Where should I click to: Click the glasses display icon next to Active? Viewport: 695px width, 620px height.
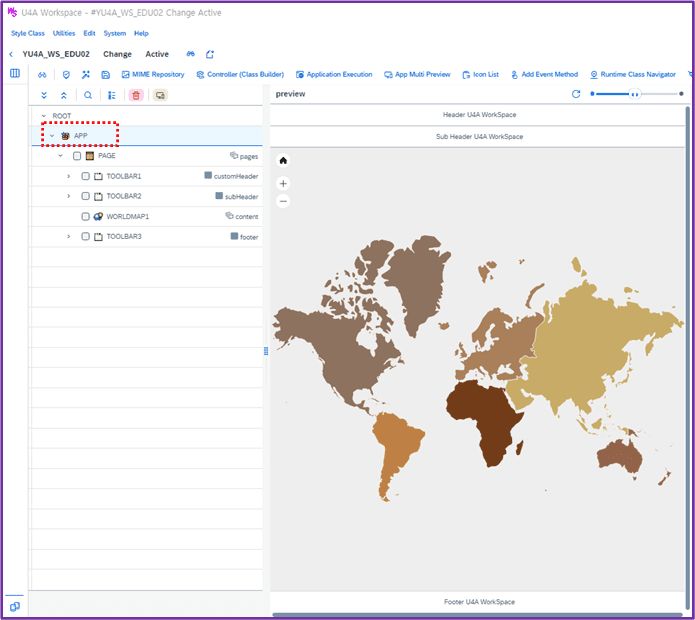click(x=191, y=54)
